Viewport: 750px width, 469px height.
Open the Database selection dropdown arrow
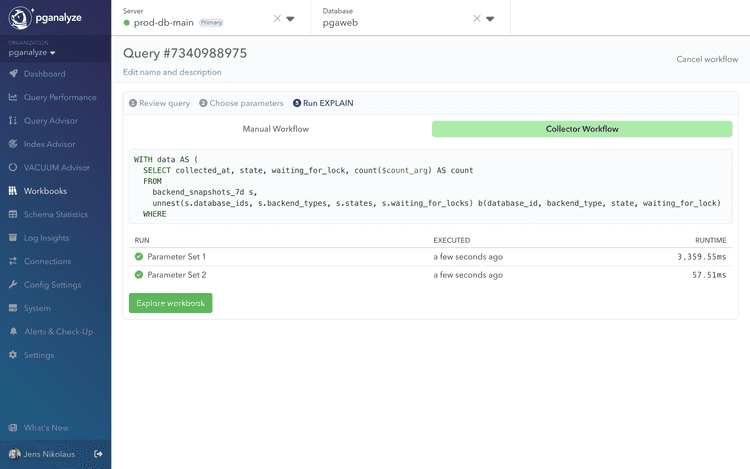[490, 18]
